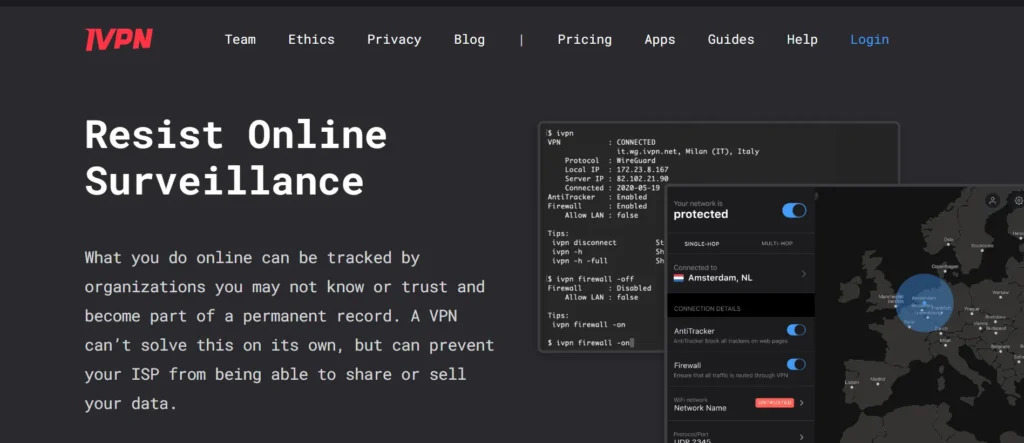Click the Login link

click(x=869, y=40)
